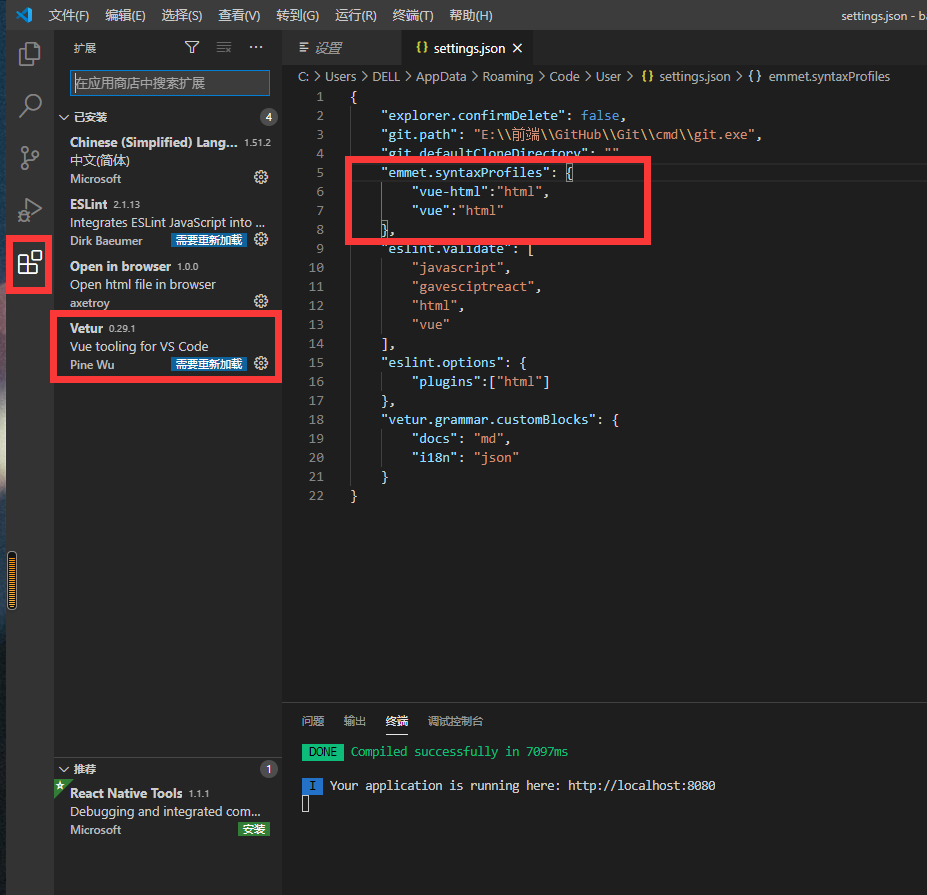Open the Extensions view icon
The image size is (927, 895).
[x=29, y=262]
